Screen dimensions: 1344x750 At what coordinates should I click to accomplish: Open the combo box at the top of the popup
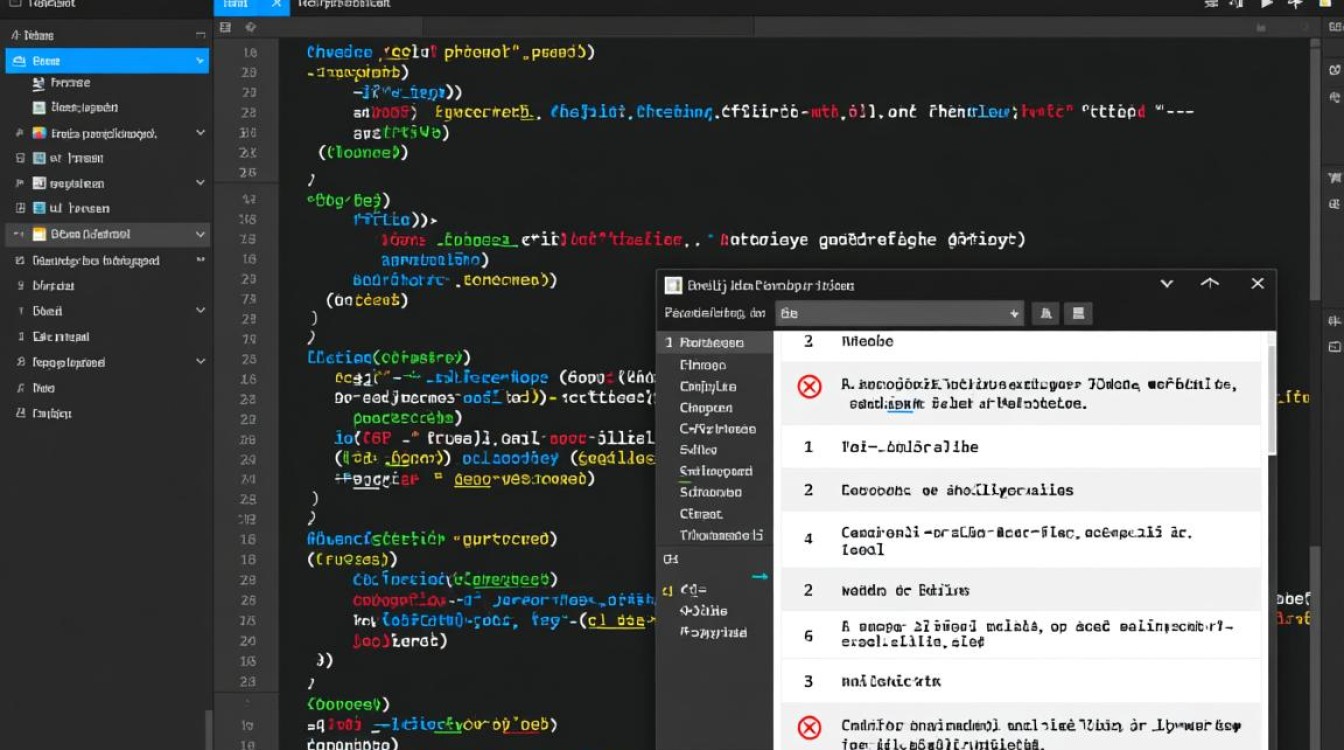click(899, 313)
